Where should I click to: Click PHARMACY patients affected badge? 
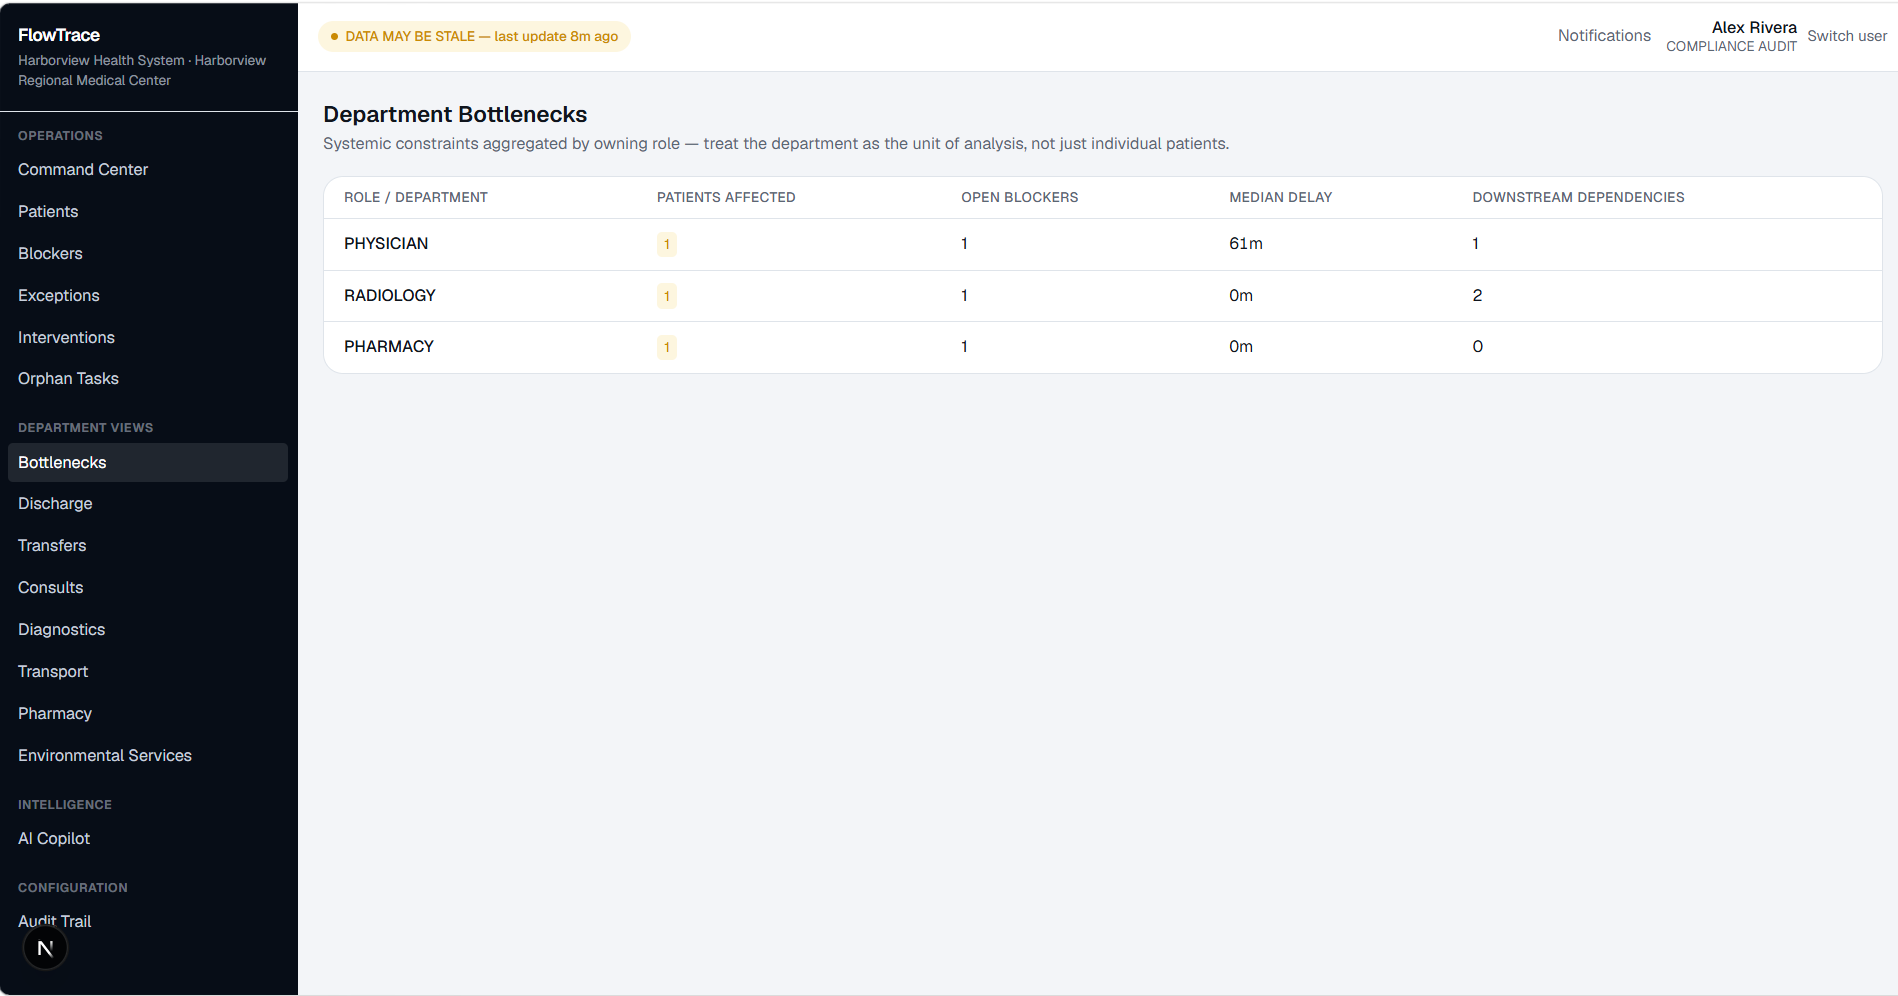click(667, 347)
